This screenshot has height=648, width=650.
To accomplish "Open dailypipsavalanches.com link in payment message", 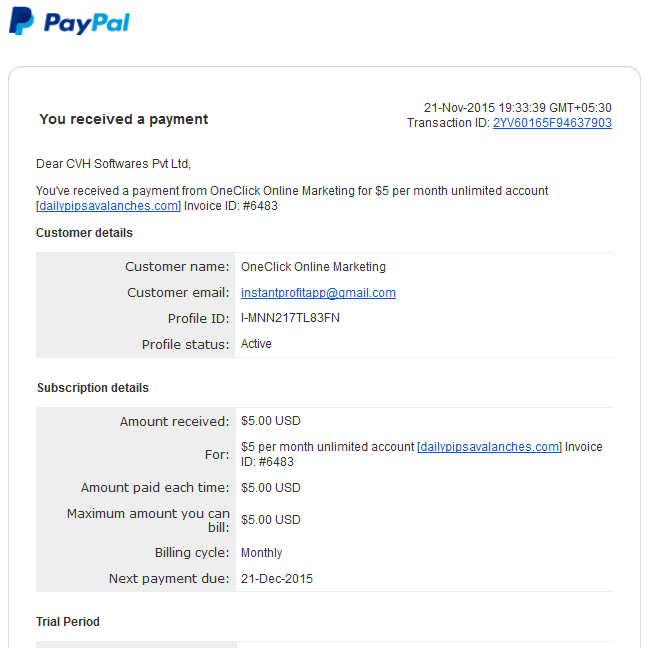I will tap(109, 206).
